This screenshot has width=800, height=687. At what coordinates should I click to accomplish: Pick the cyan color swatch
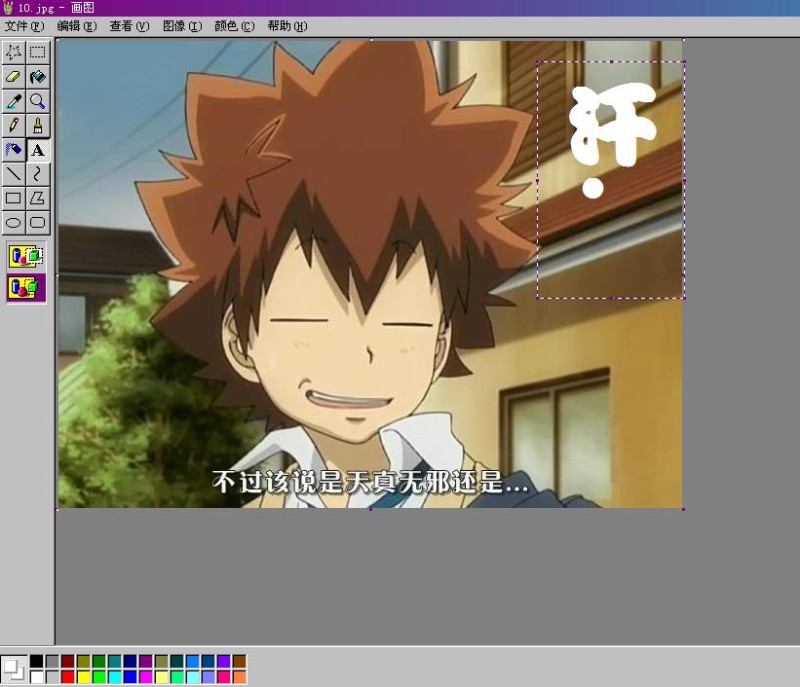point(115,677)
